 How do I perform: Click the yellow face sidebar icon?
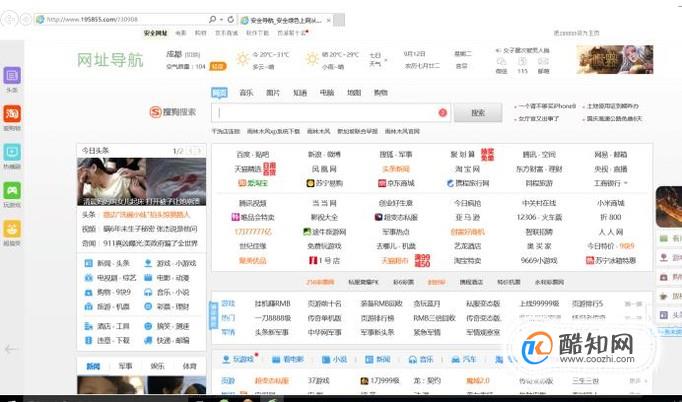click(12, 229)
